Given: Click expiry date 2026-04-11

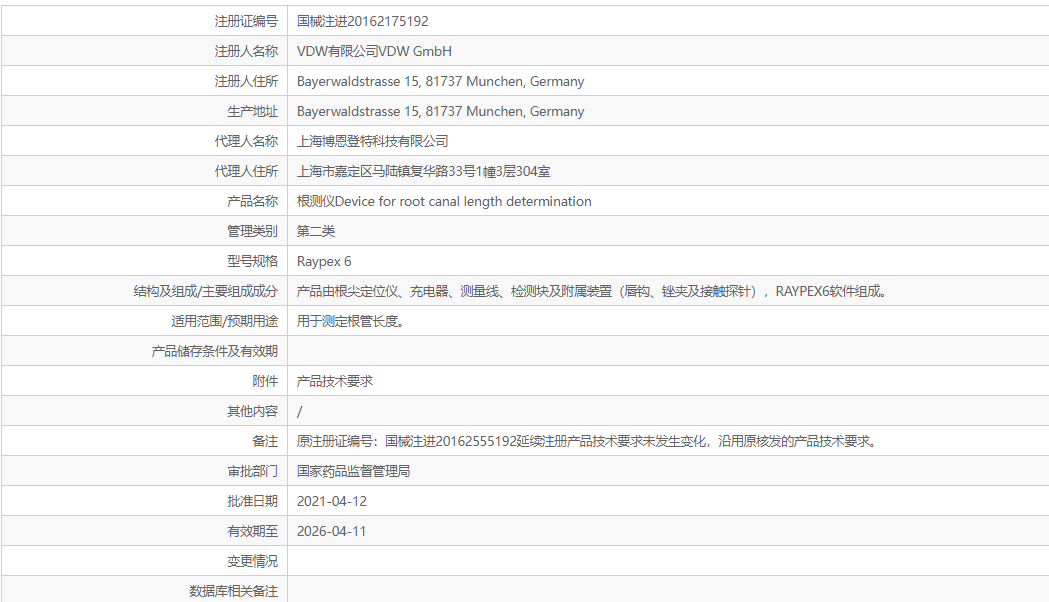Looking at the screenshot, I should 331,531.
